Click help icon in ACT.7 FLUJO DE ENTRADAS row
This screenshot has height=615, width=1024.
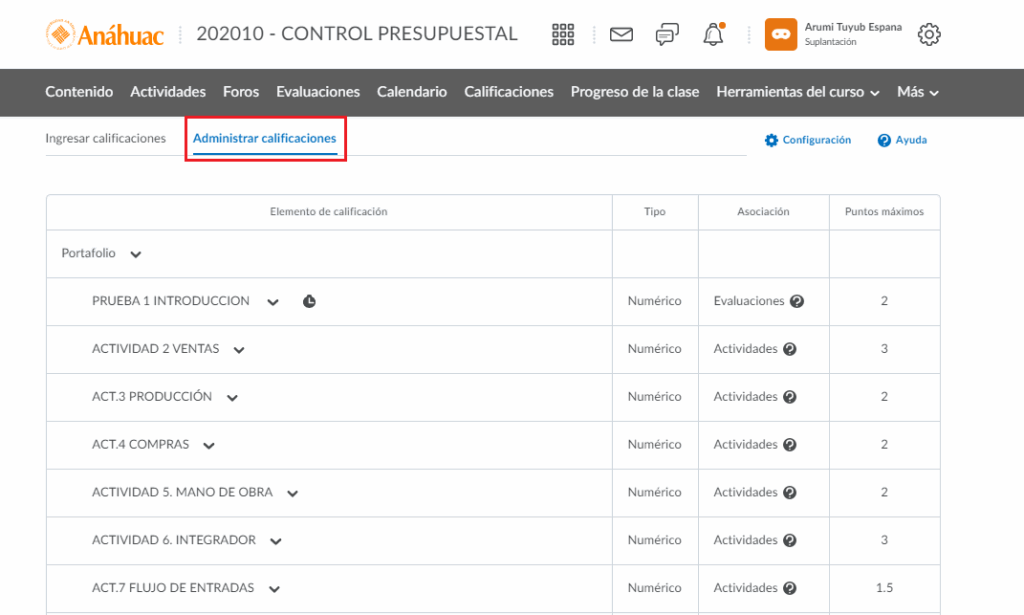click(789, 588)
